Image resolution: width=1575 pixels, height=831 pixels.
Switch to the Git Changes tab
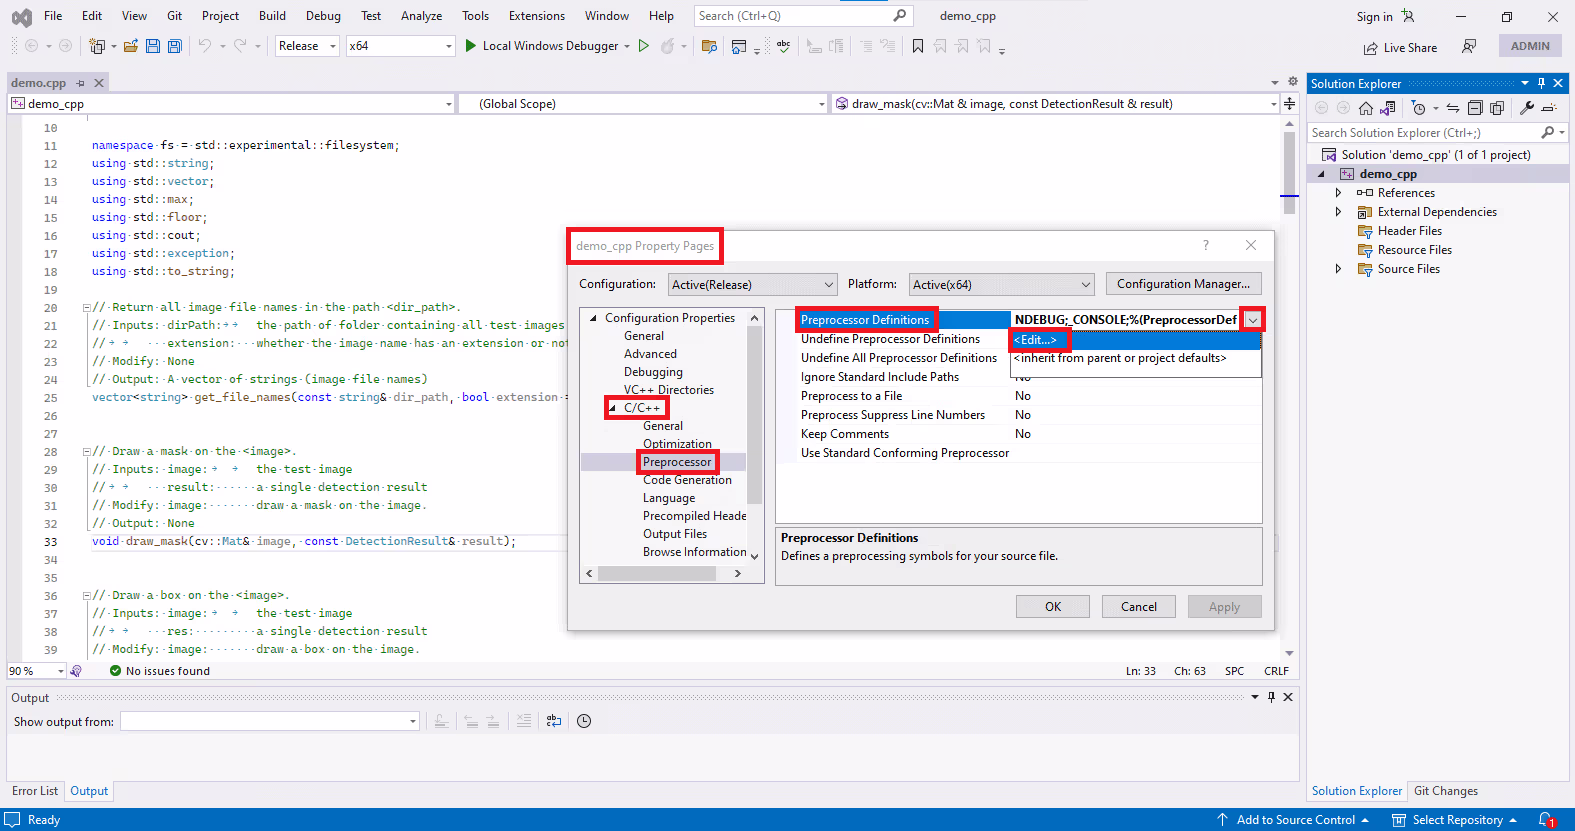point(1445,791)
